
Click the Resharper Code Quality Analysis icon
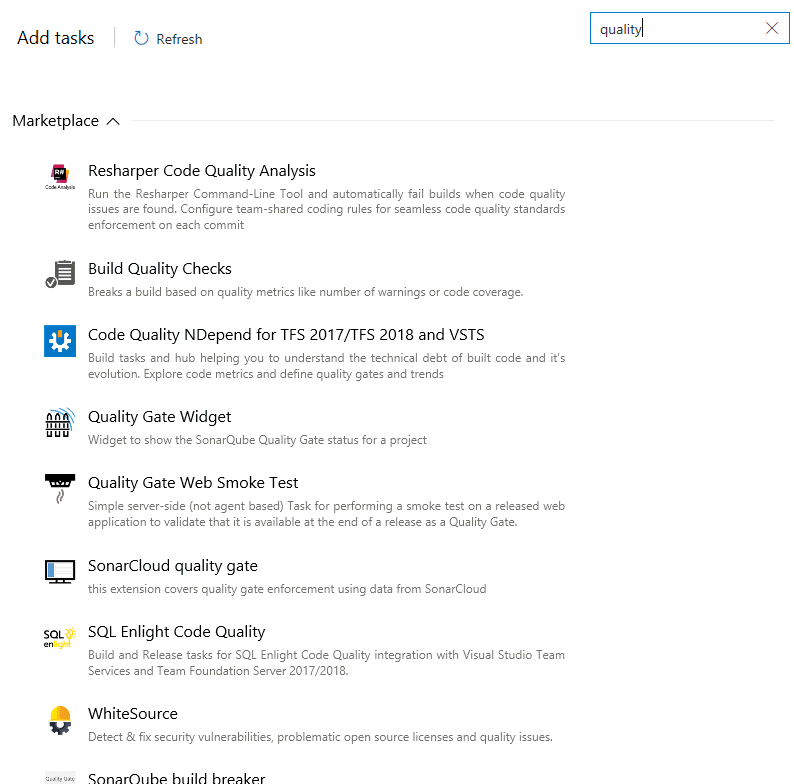(x=60, y=177)
